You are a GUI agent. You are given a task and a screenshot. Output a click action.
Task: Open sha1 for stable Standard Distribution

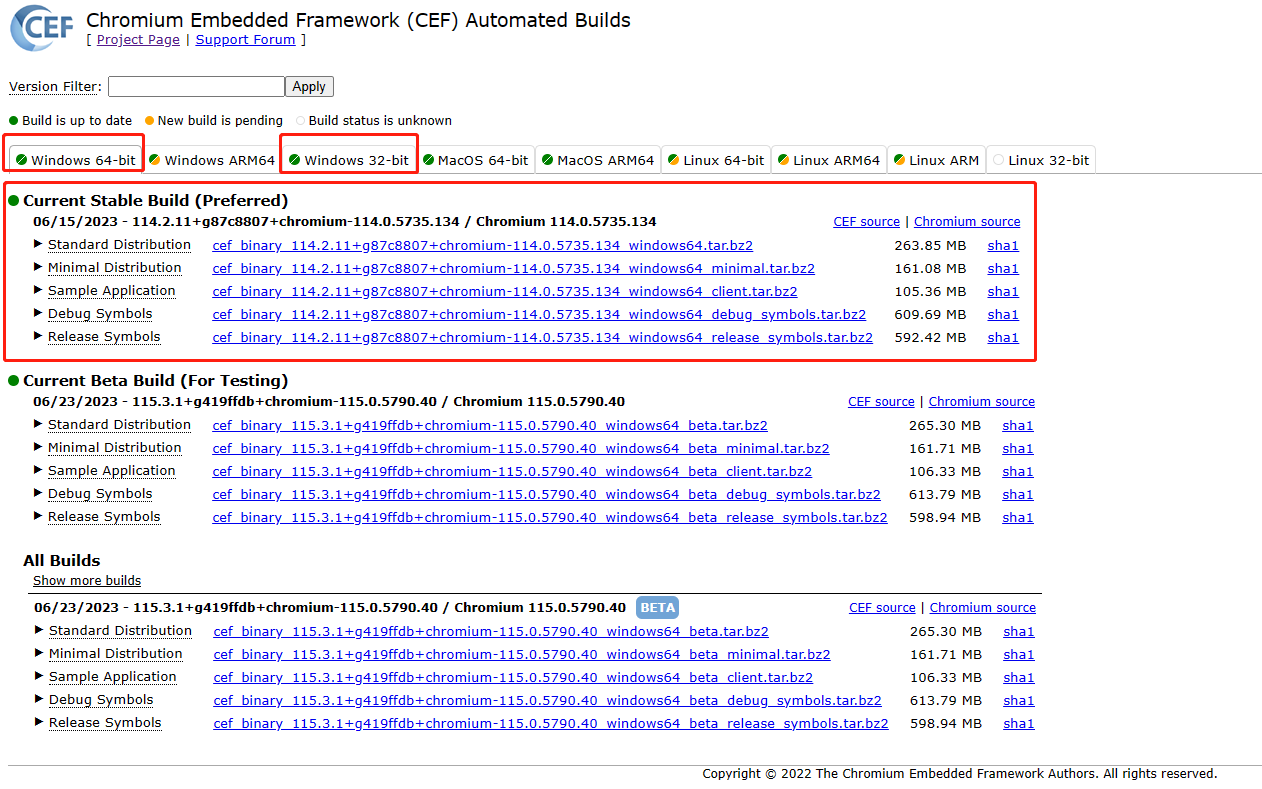(1003, 246)
